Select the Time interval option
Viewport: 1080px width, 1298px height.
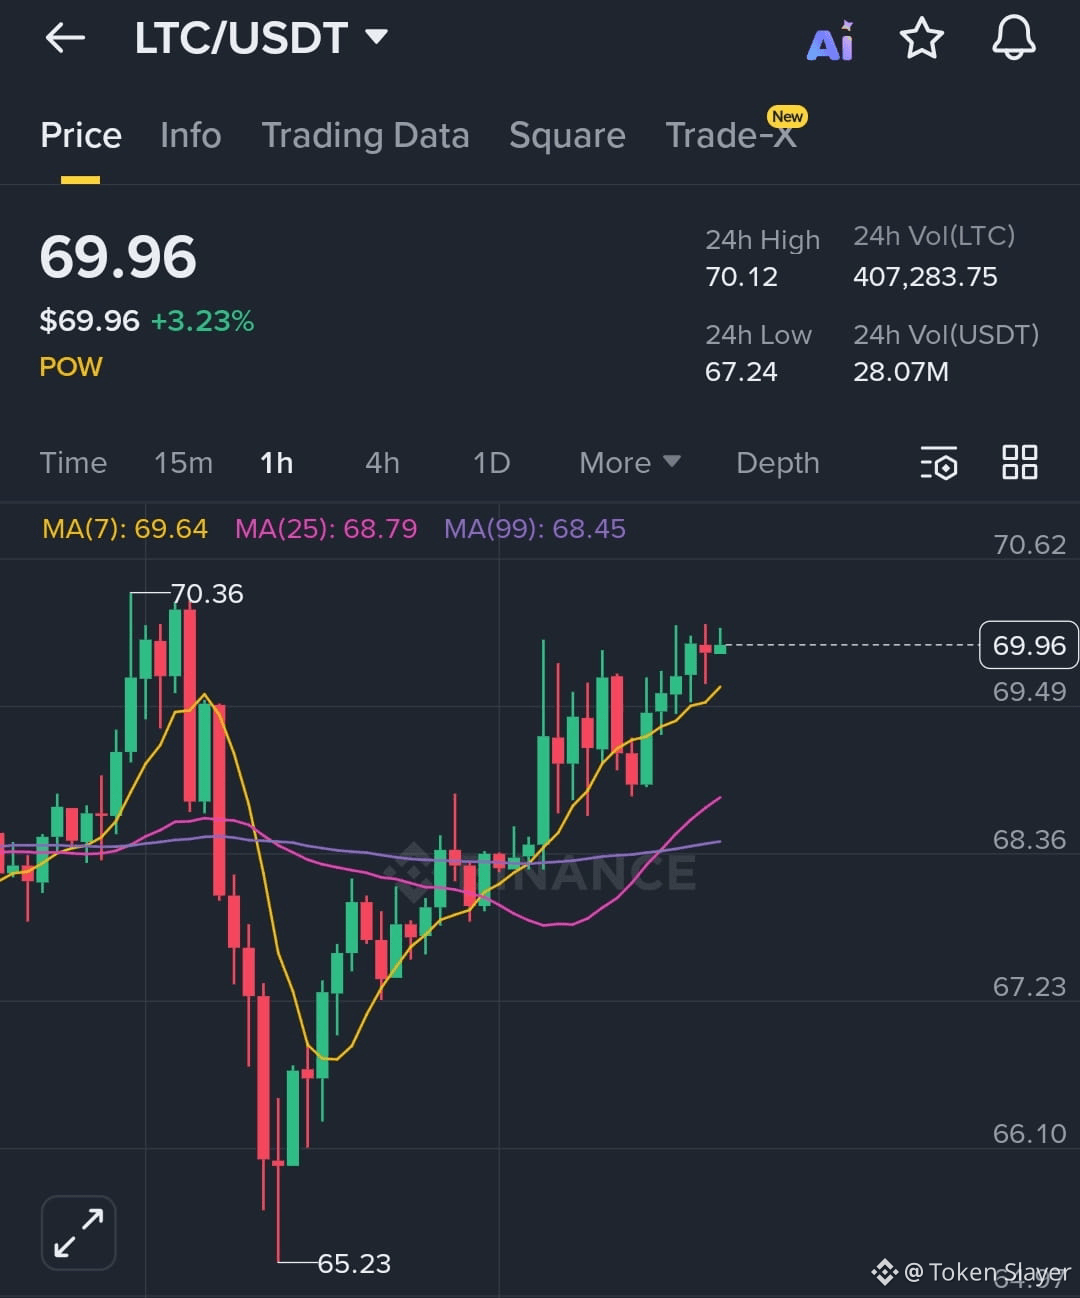pyautogui.click(x=73, y=463)
